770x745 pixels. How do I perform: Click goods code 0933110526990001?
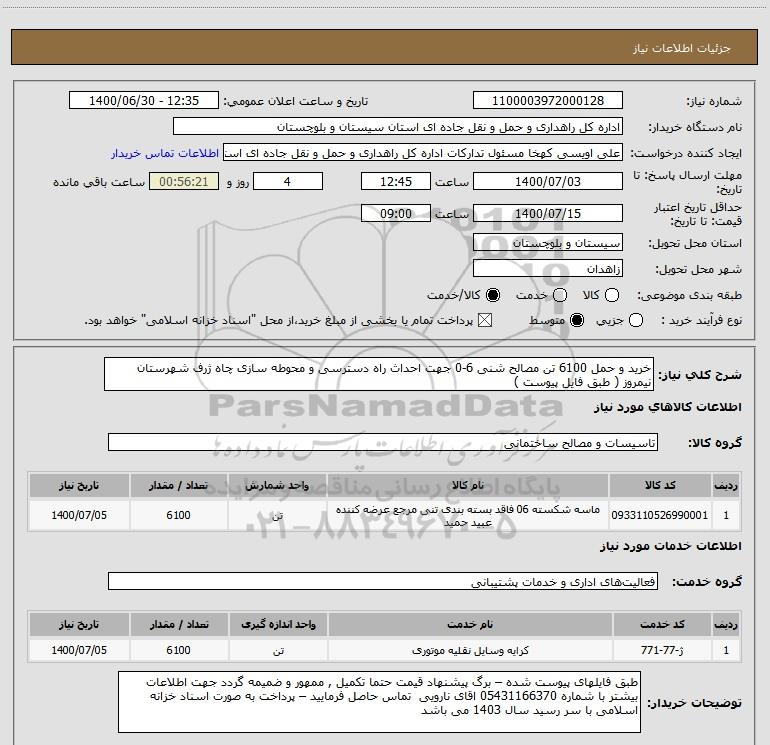(x=660, y=515)
